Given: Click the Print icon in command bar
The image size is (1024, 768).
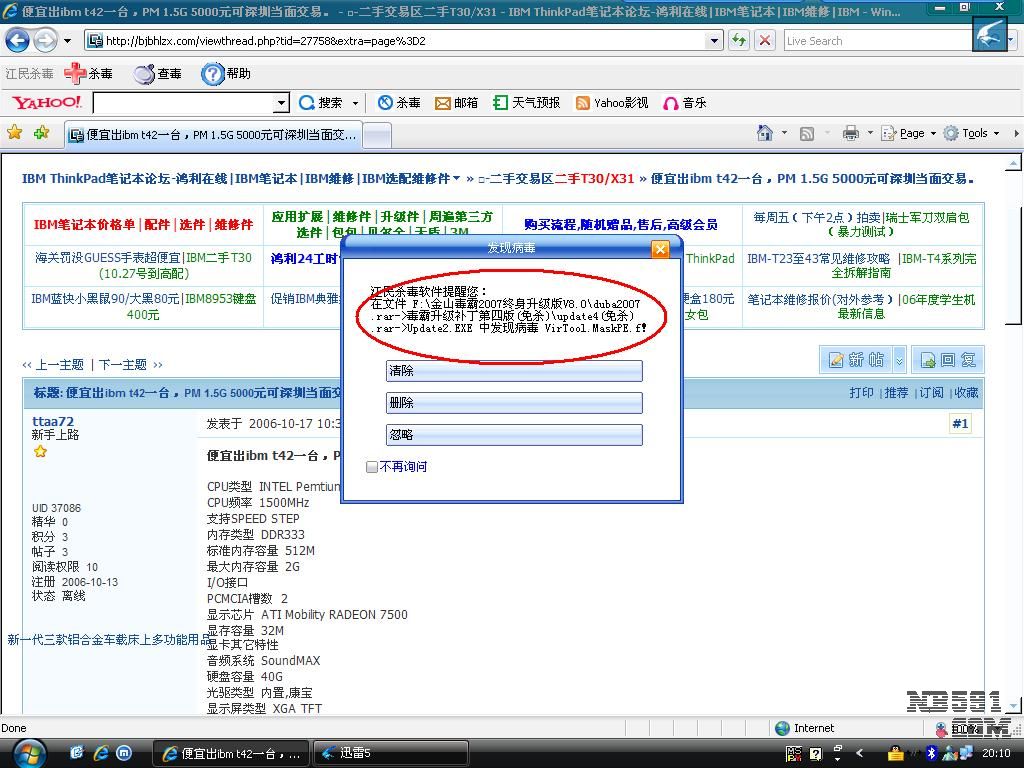Looking at the screenshot, I should [850, 133].
